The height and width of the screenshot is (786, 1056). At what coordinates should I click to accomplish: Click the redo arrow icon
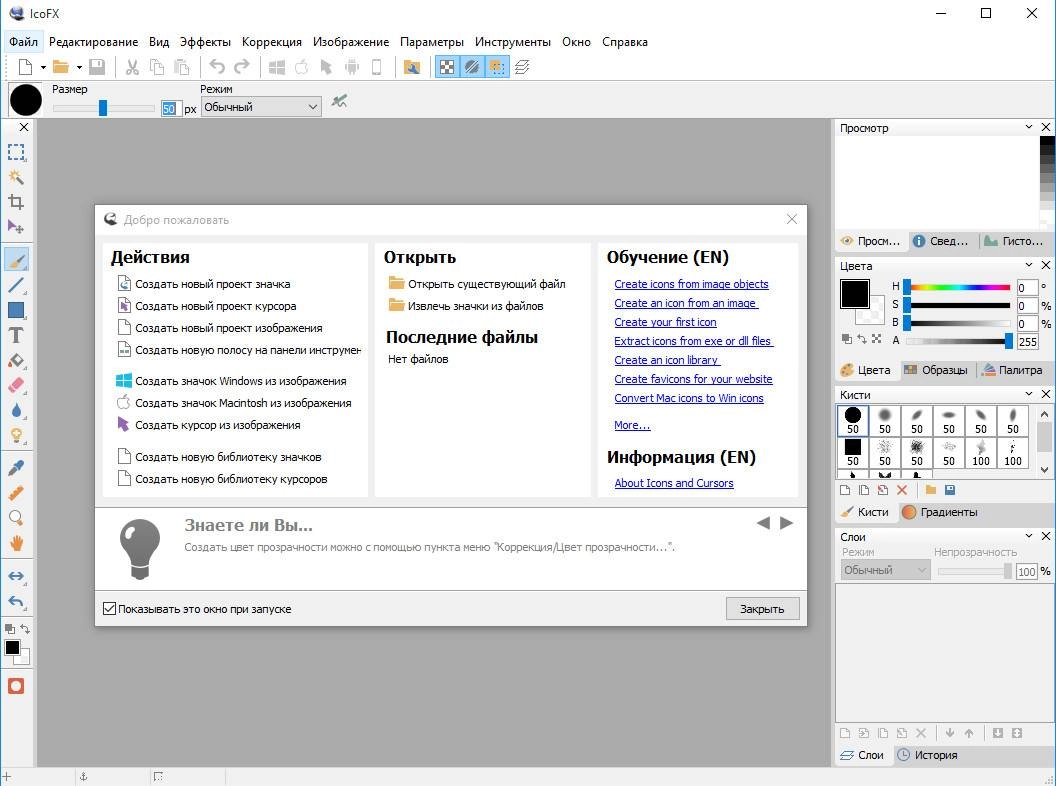pyautogui.click(x=242, y=67)
